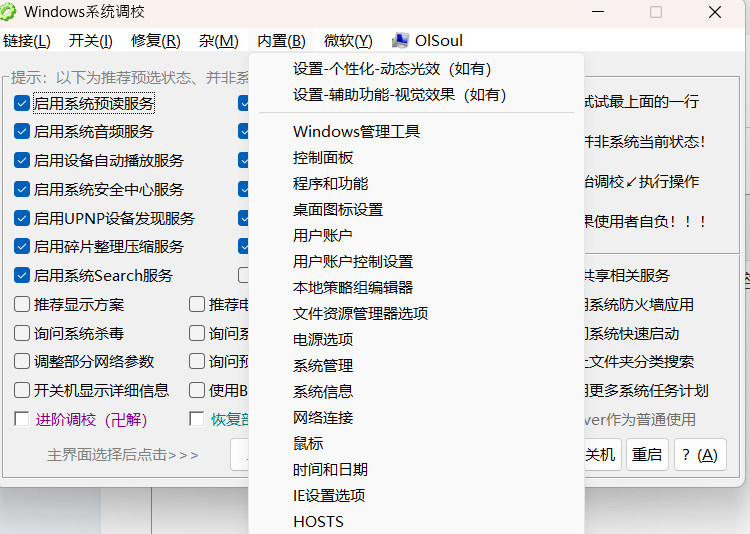Open 程序和功能 from the menu
This screenshot has height=534, width=750.
[416, 183]
